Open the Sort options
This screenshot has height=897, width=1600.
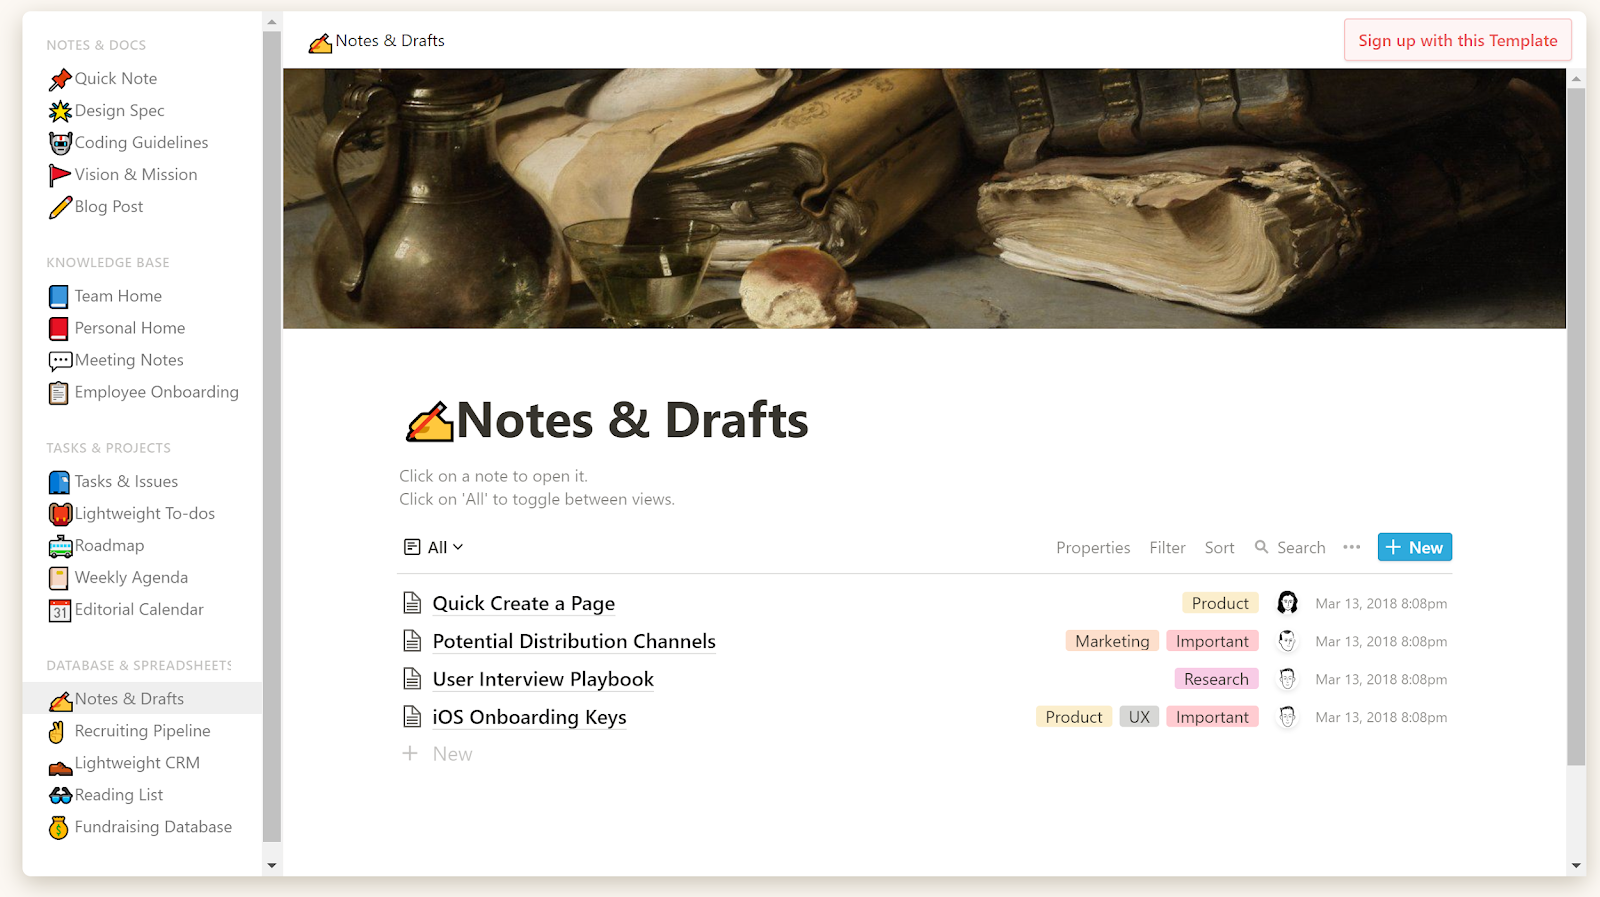pyautogui.click(x=1219, y=548)
